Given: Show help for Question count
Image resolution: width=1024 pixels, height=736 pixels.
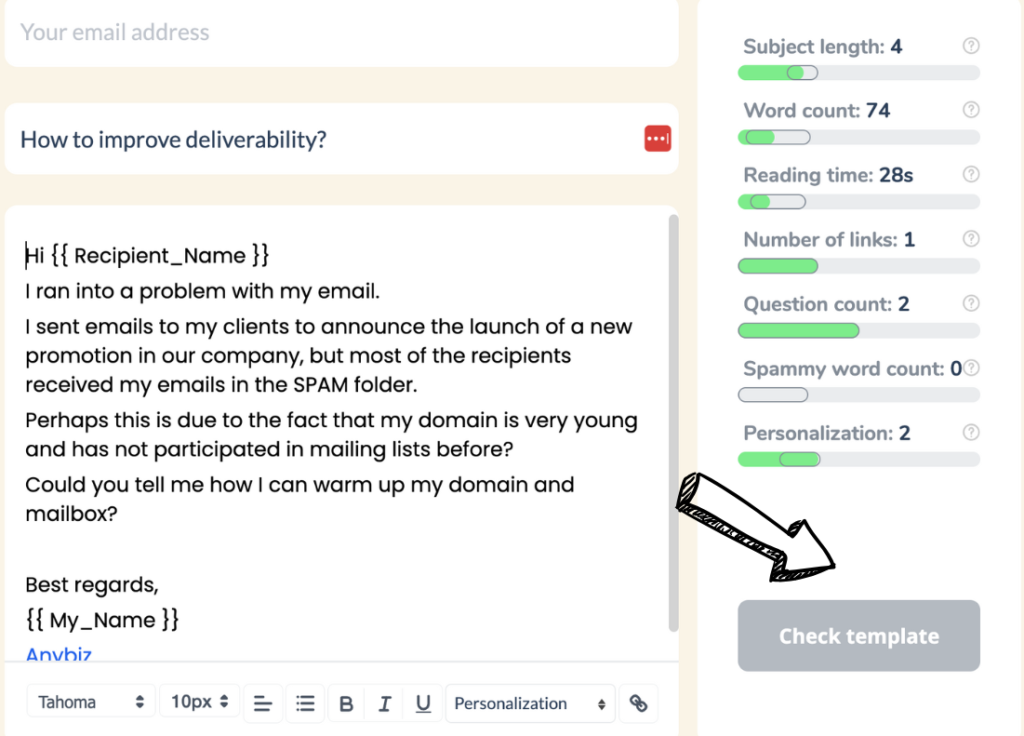Looking at the screenshot, I should pyautogui.click(x=971, y=303).
